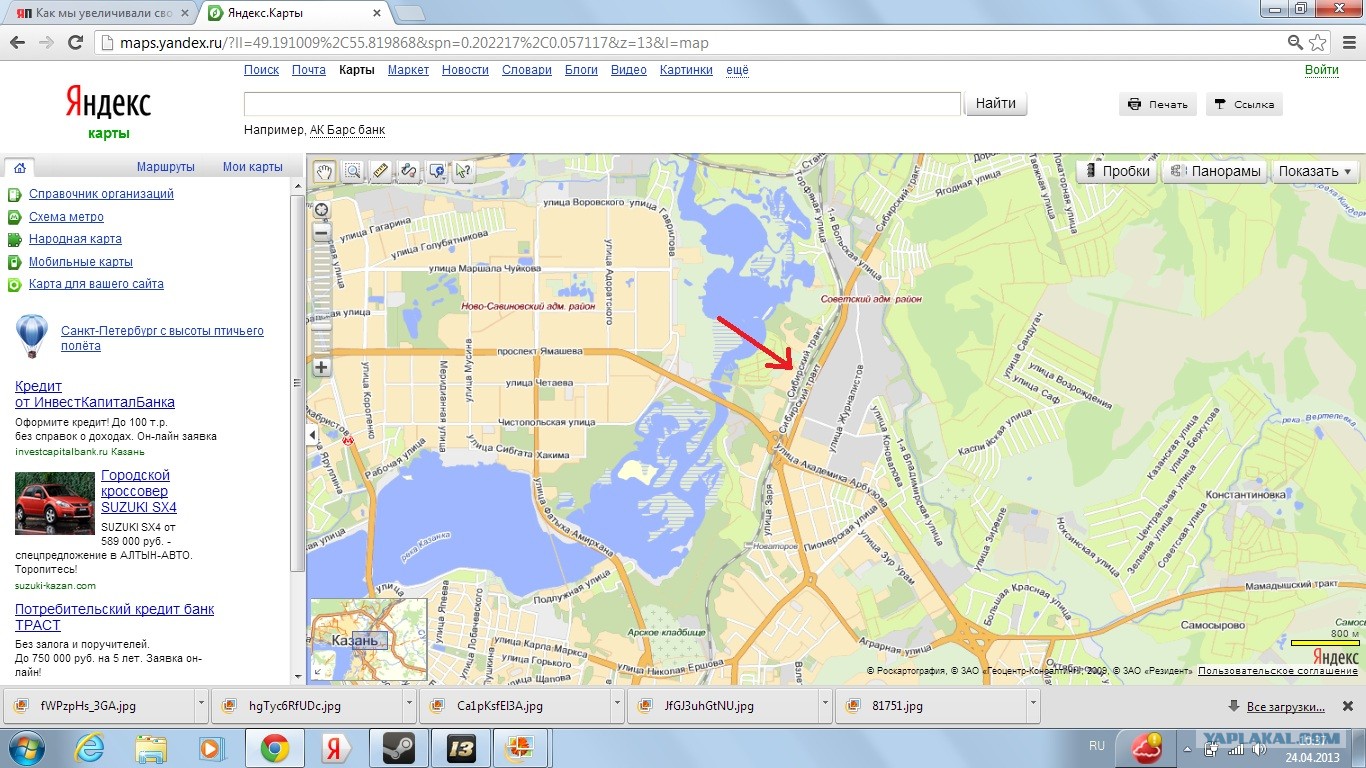The width and height of the screenshot is (1366, 768).
Task: Open dropdown arrow for JfGJ3uhGtNU.jpg download
Action: pyautogui.click(x=826, y=705)
